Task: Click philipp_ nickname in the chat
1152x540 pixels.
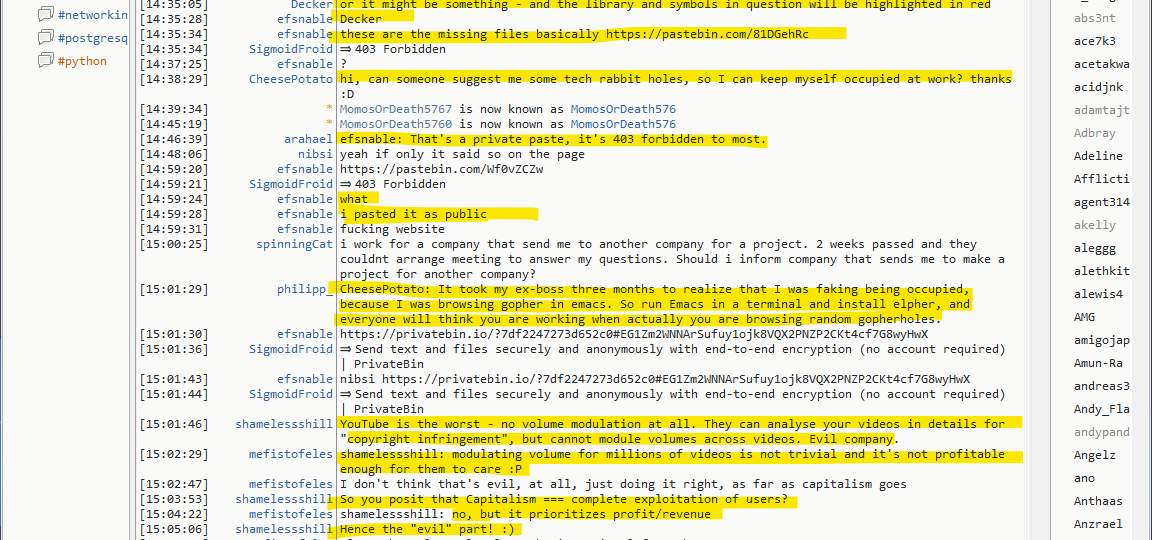Action: pyautogui.click(x=304, y=289)
